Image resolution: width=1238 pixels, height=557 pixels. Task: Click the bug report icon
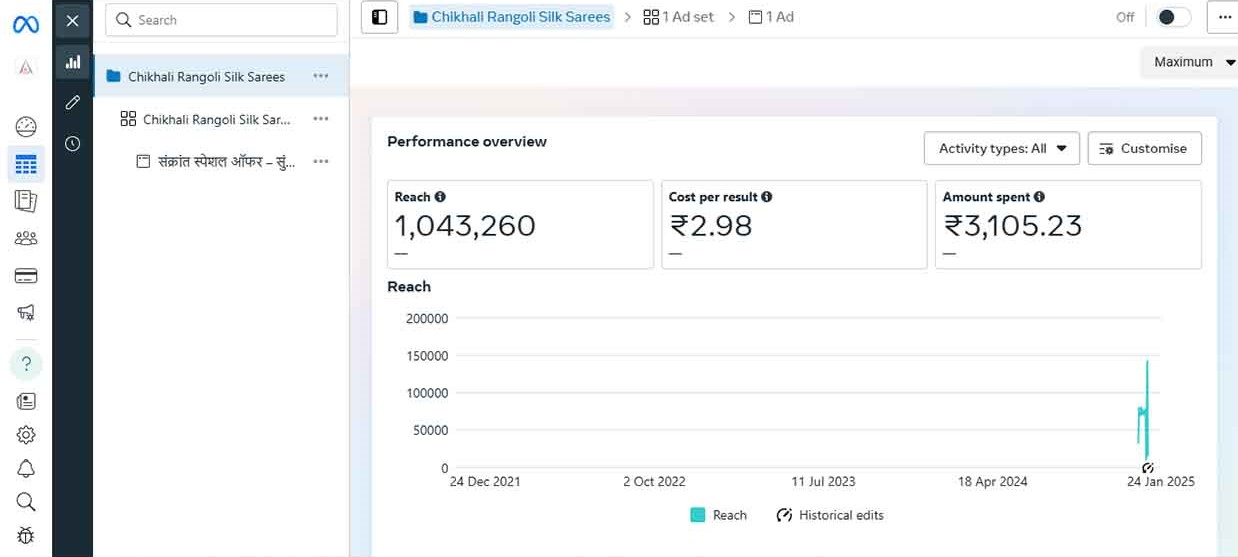[26, 536]
